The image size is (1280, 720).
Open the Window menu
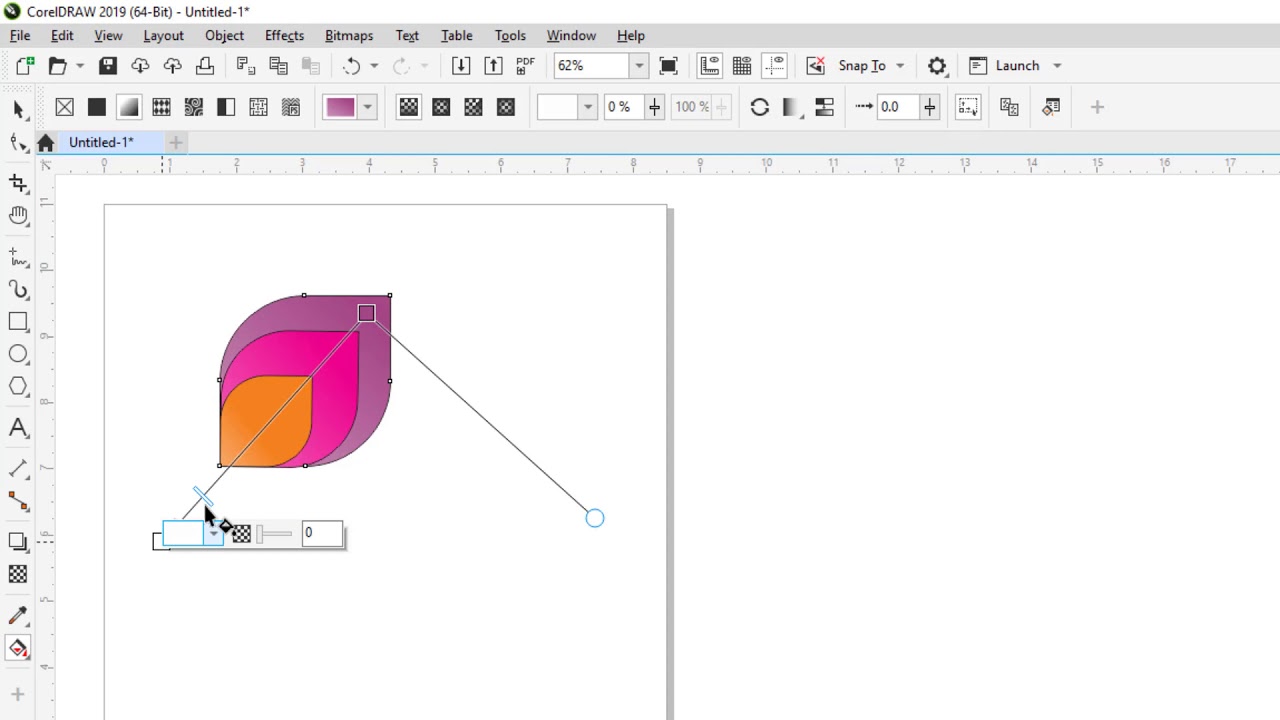tap(571, 35)
